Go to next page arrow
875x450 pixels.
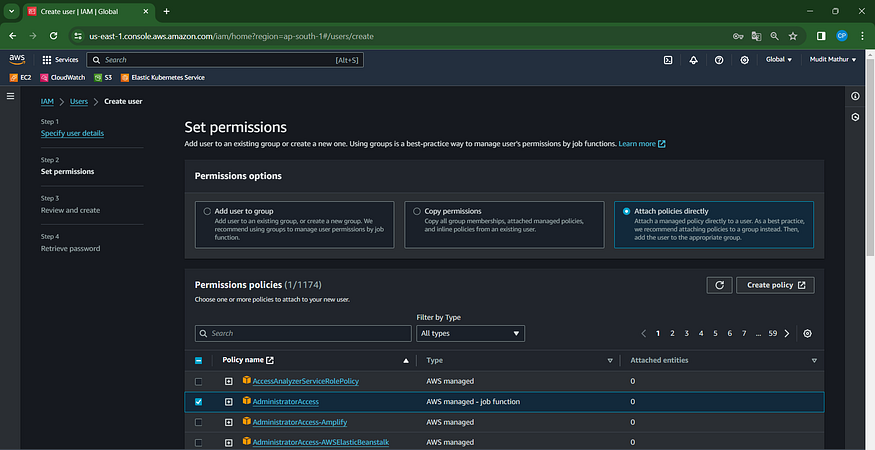[787, 333]
